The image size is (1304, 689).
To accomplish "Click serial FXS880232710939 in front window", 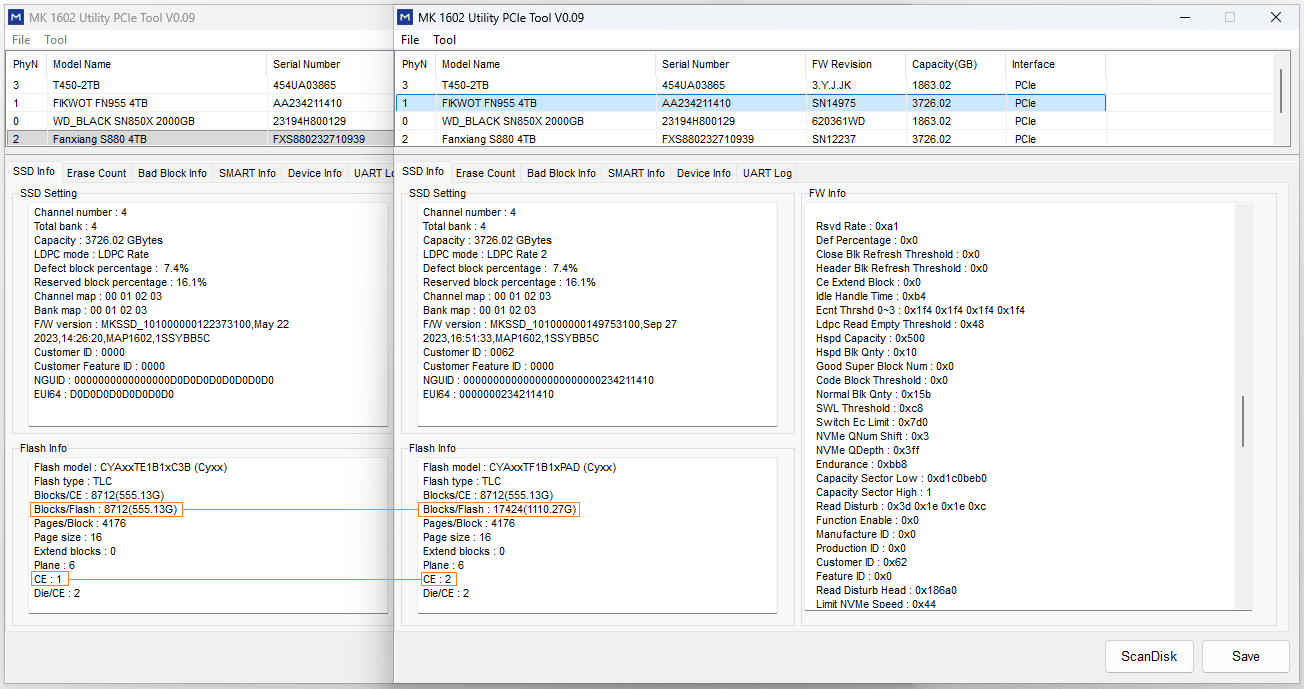I will (708, 139).
